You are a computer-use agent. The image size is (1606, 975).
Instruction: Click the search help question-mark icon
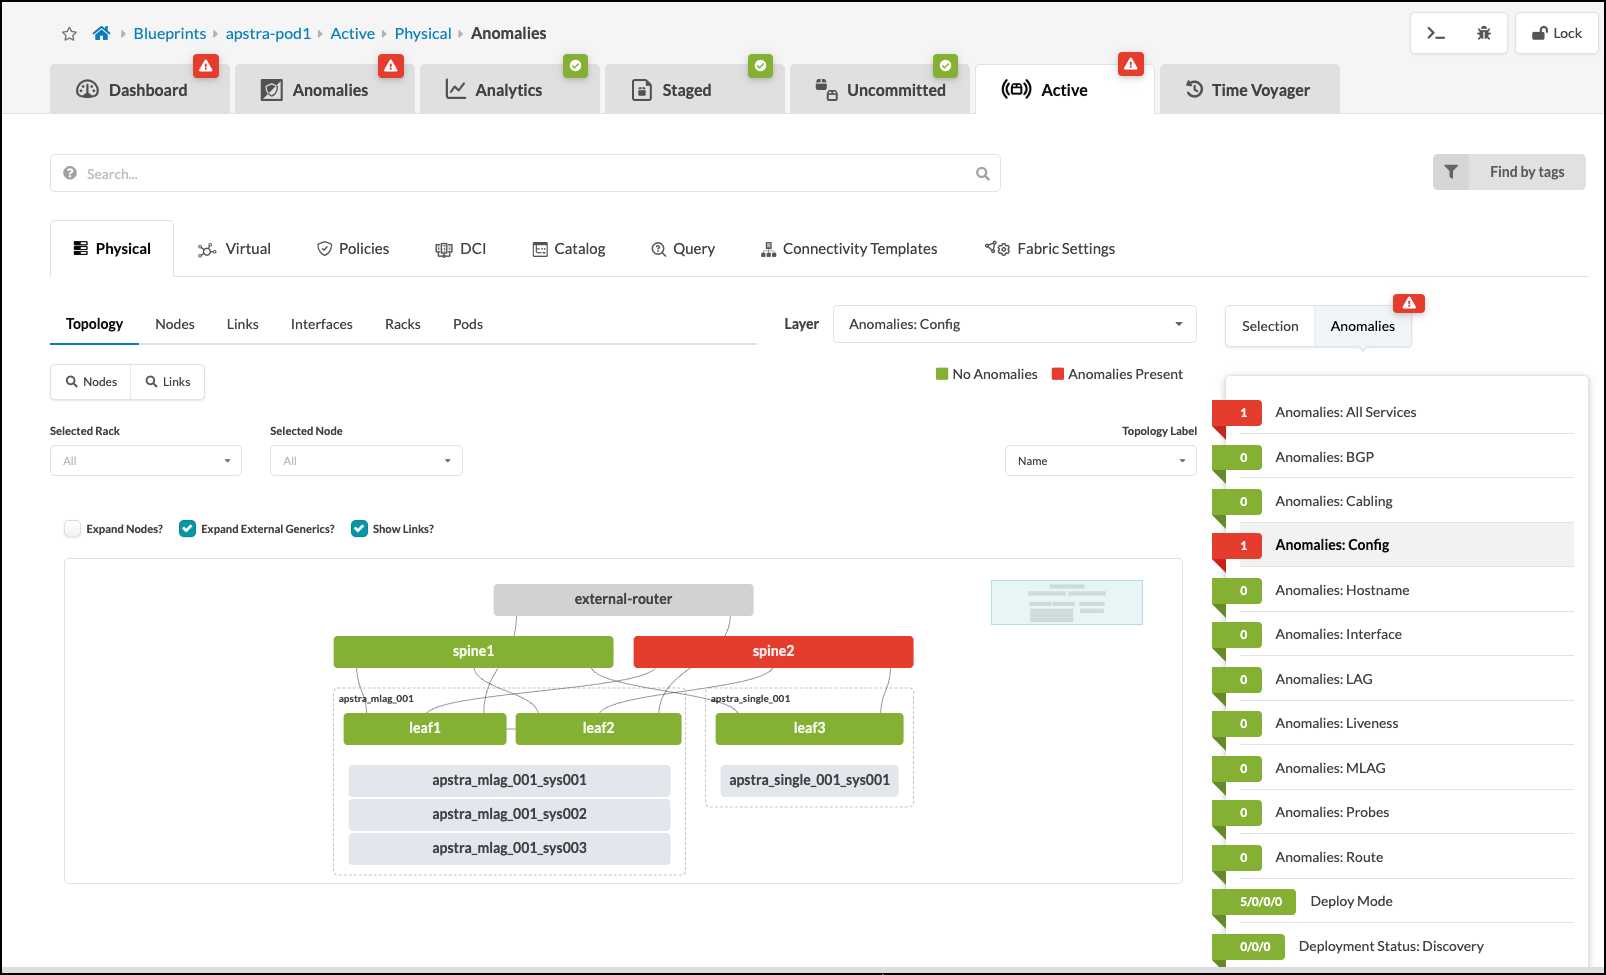[x=70, y=173]
